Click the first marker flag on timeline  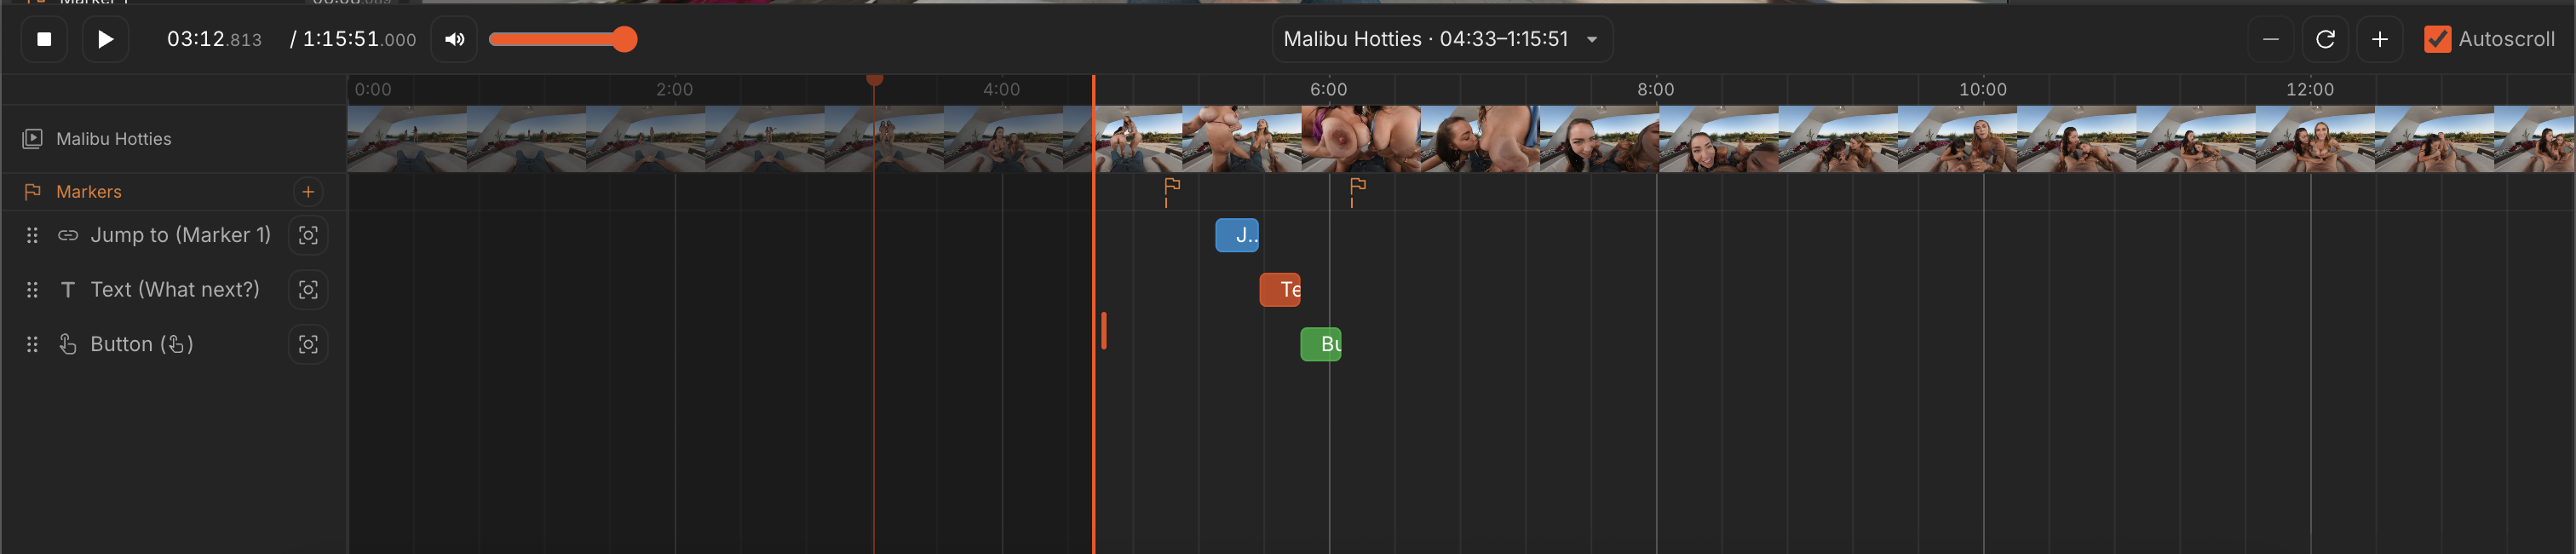coord(1172,190)
